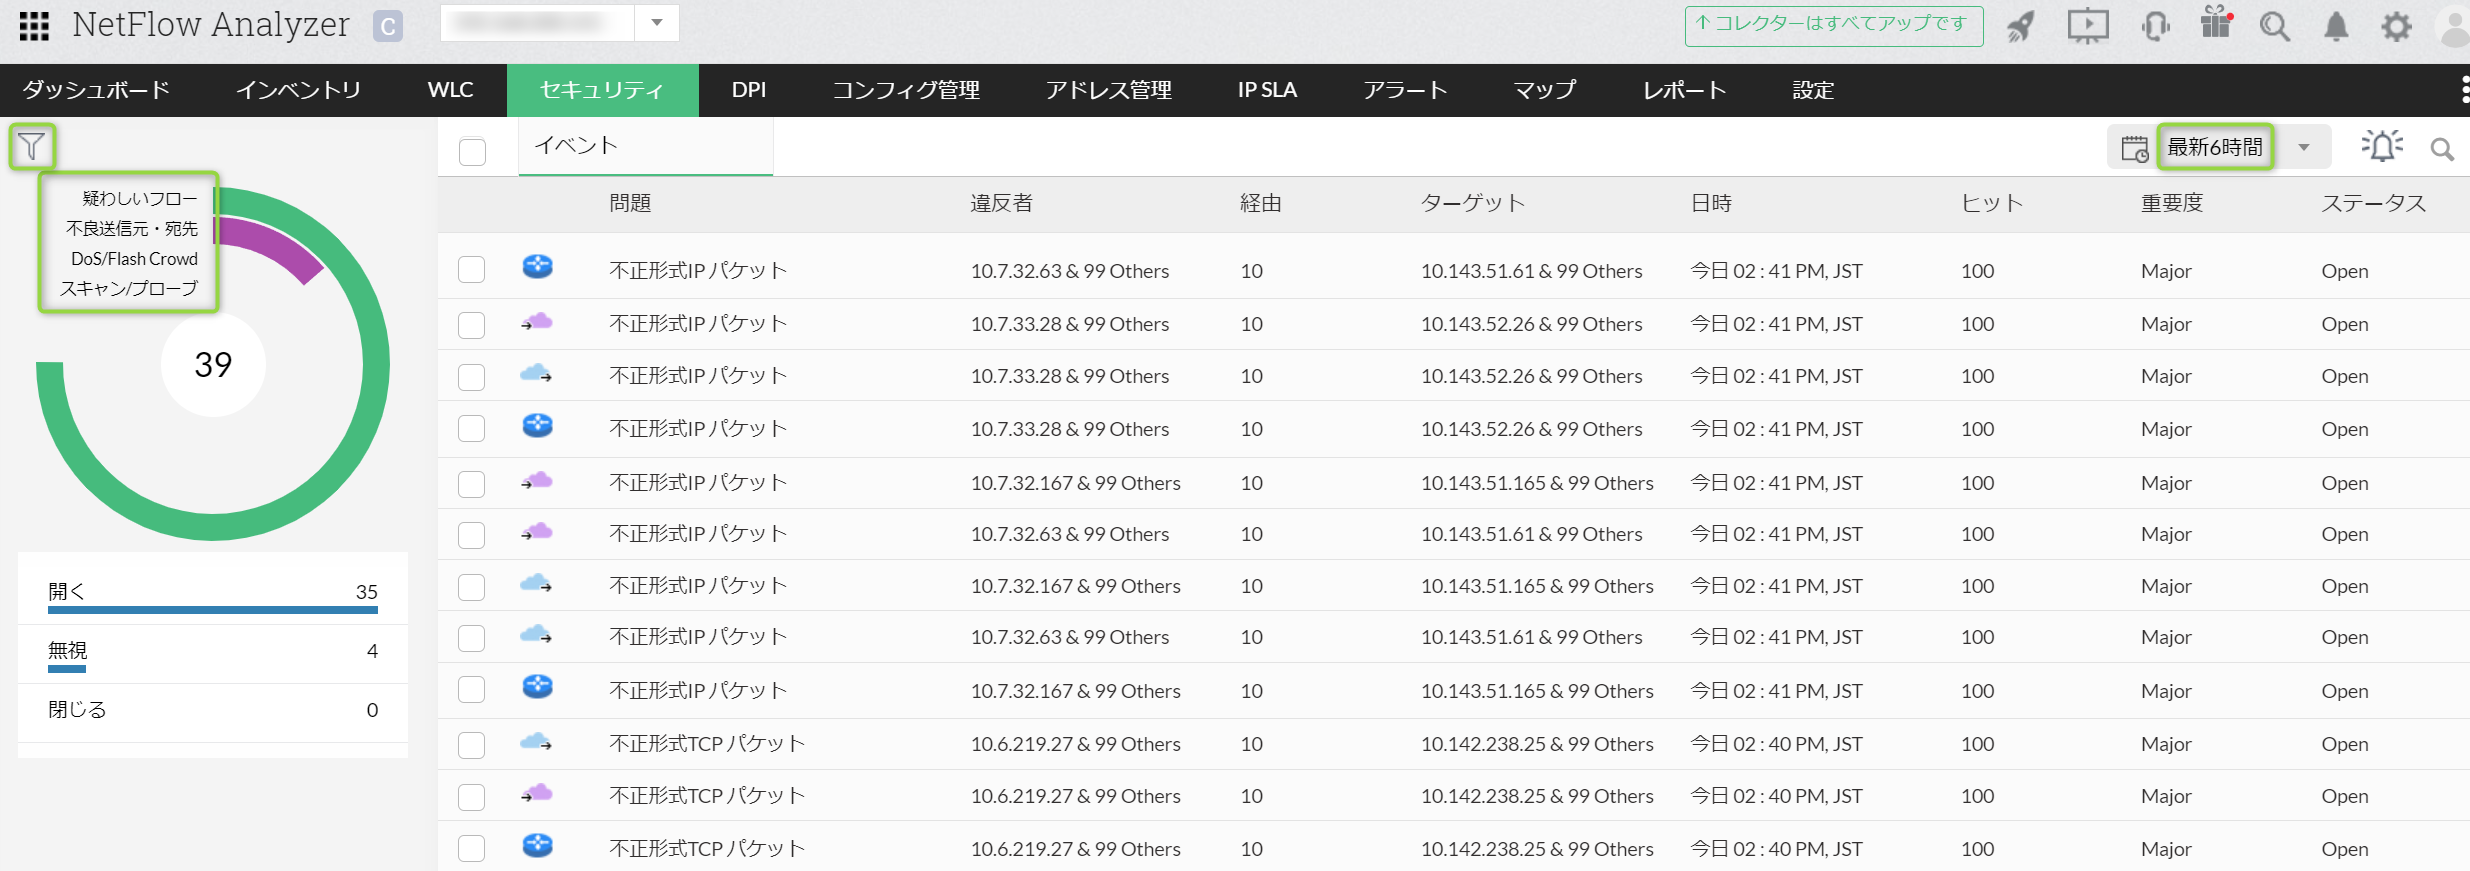This screenshot has height=871, width=2470.
Task: Open the レポート menu tab
Action: point(1684,90)
